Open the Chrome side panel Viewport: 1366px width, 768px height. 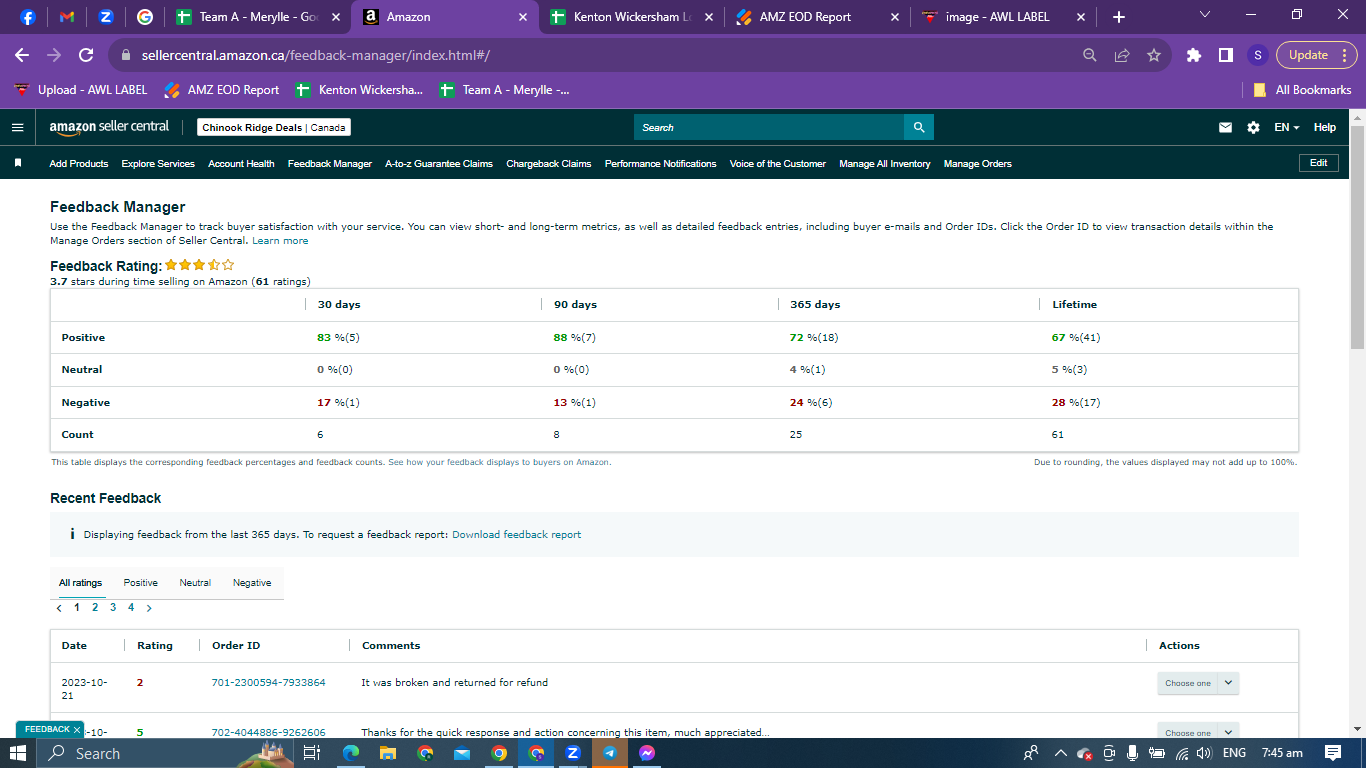1226,55
